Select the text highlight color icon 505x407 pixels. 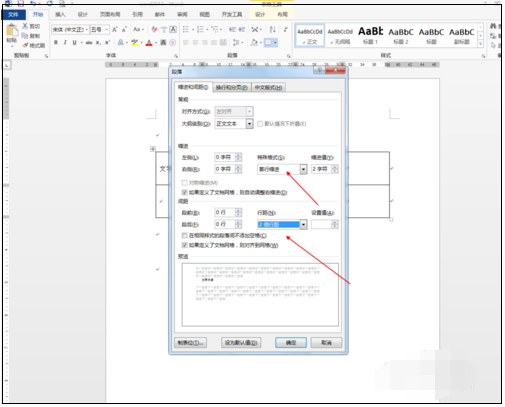coord(134,42)
